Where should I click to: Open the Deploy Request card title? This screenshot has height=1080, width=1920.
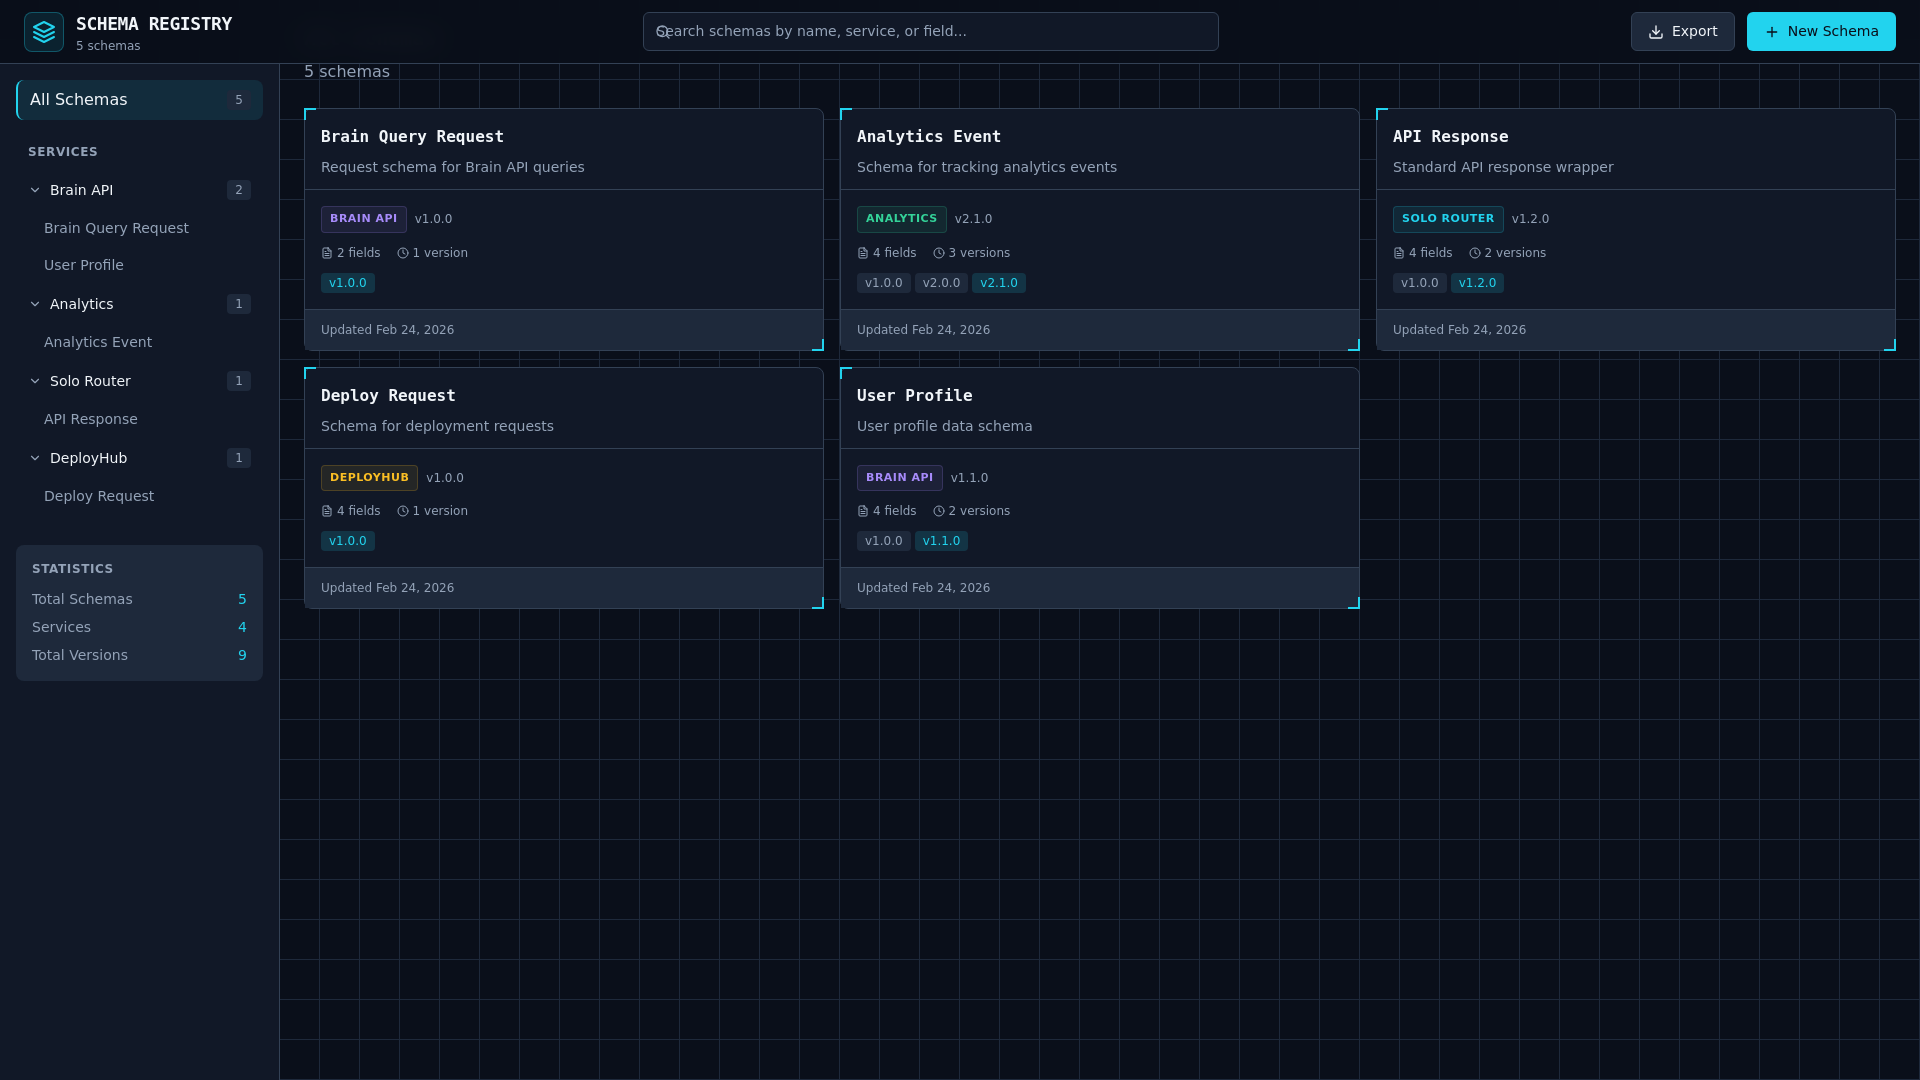[388, 396]
